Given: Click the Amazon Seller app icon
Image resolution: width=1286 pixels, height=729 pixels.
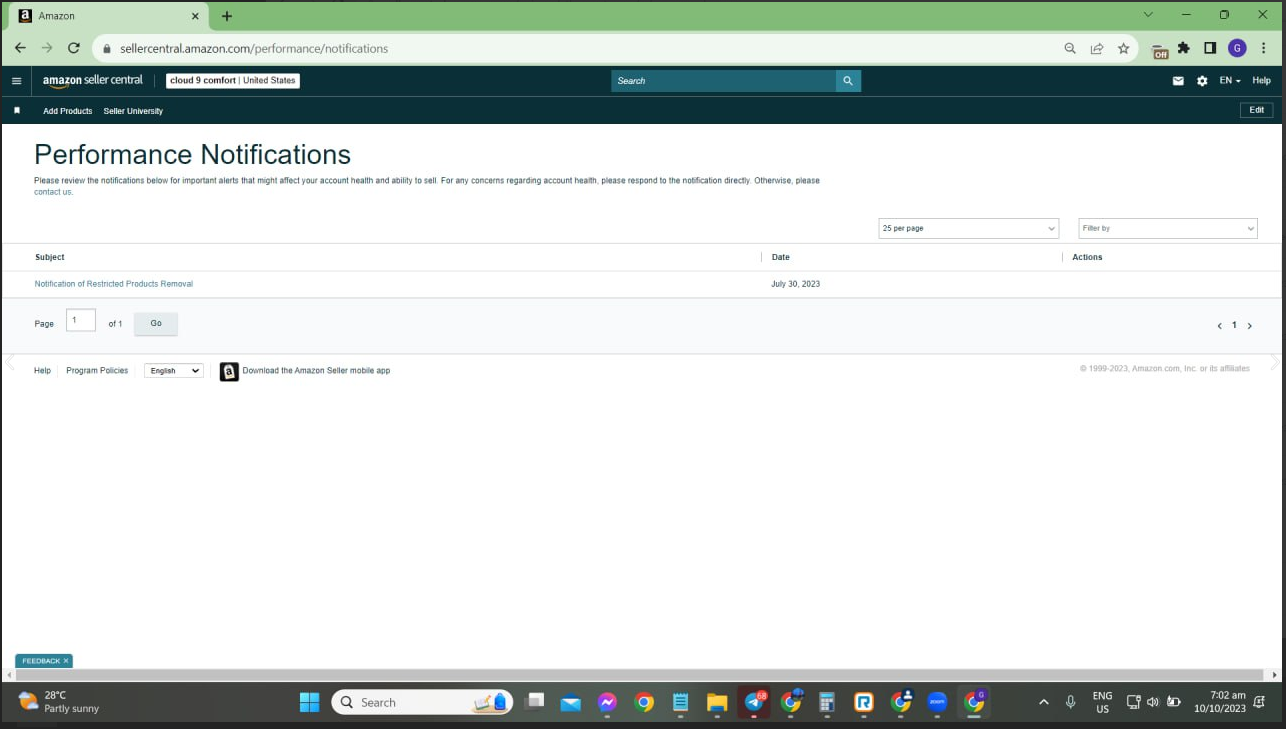Looking at the screenshot, I should pos(229,371).
